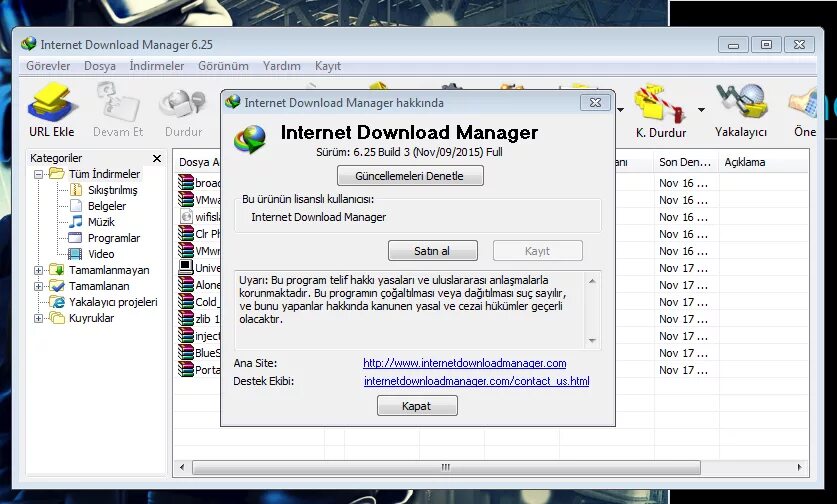837x504 pixels.
Task: Open the Görevler menu
Action: point(48,66)
